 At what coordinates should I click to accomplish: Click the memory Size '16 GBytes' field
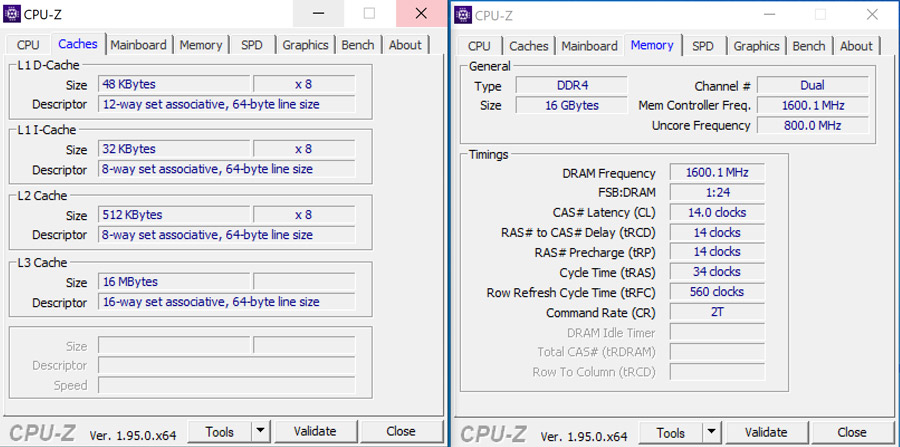(572, 106)
